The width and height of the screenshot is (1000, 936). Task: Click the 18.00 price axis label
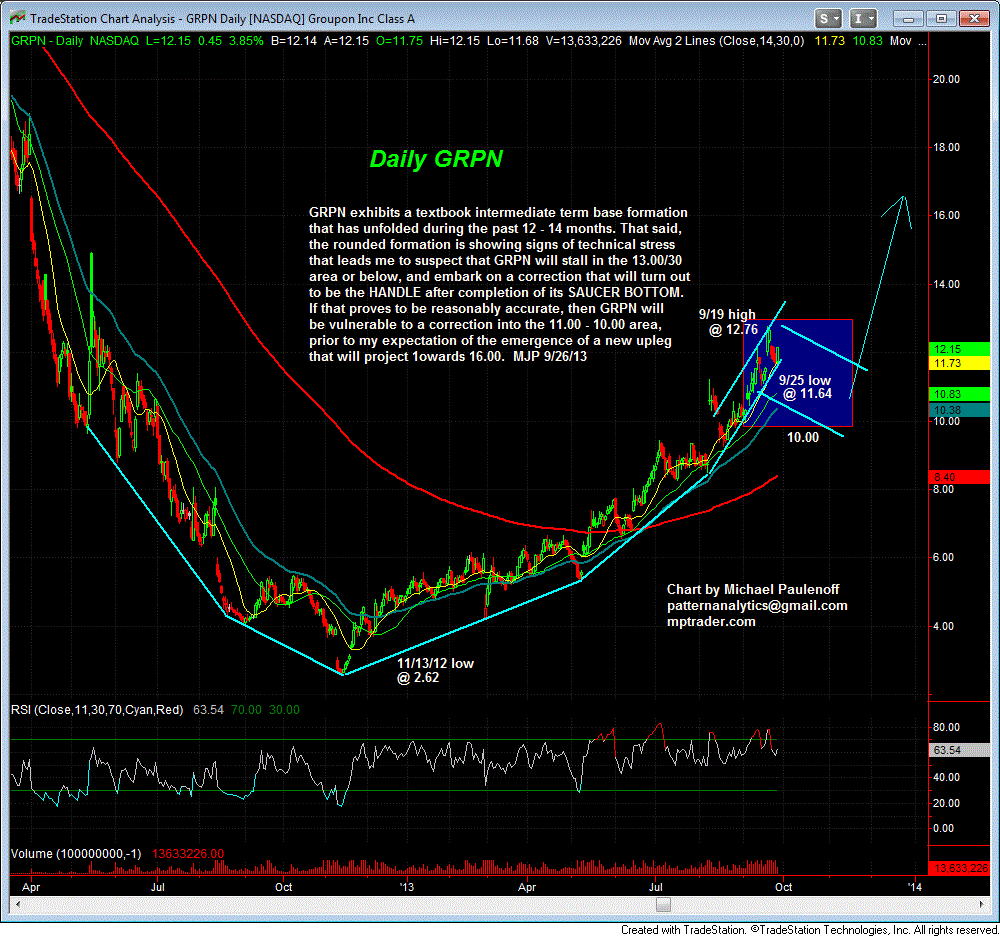pos(946,147)
